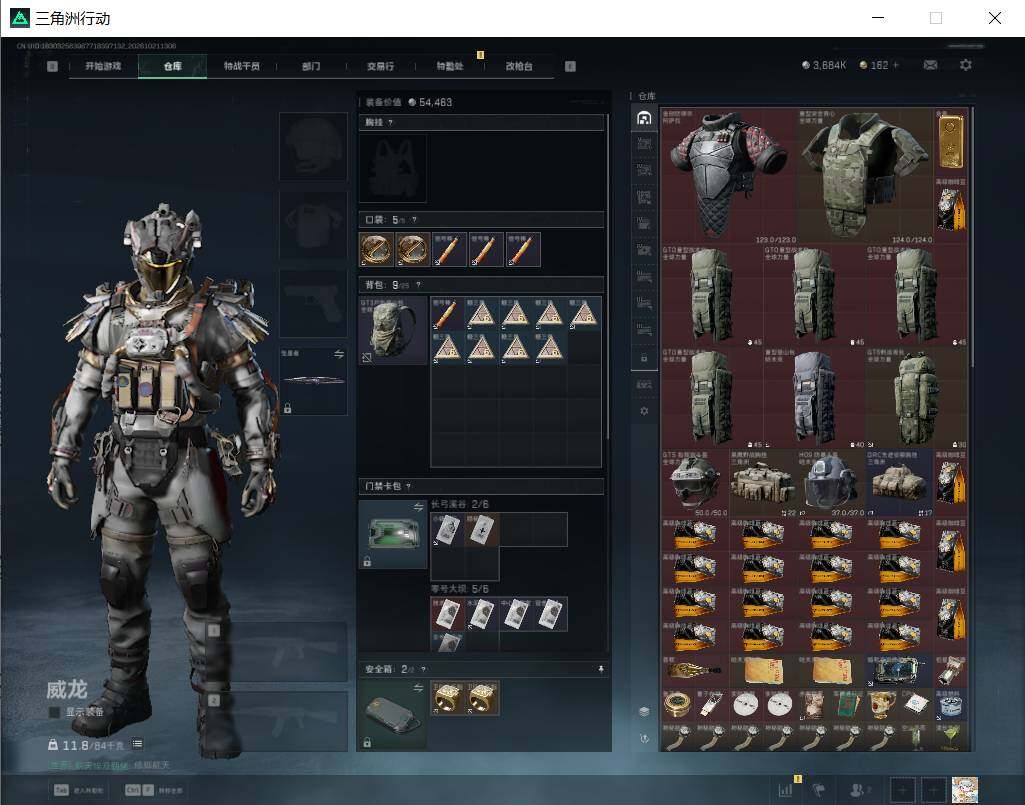Click the Ctrl F hint button

pyautogui.click(x=154, y=790)
